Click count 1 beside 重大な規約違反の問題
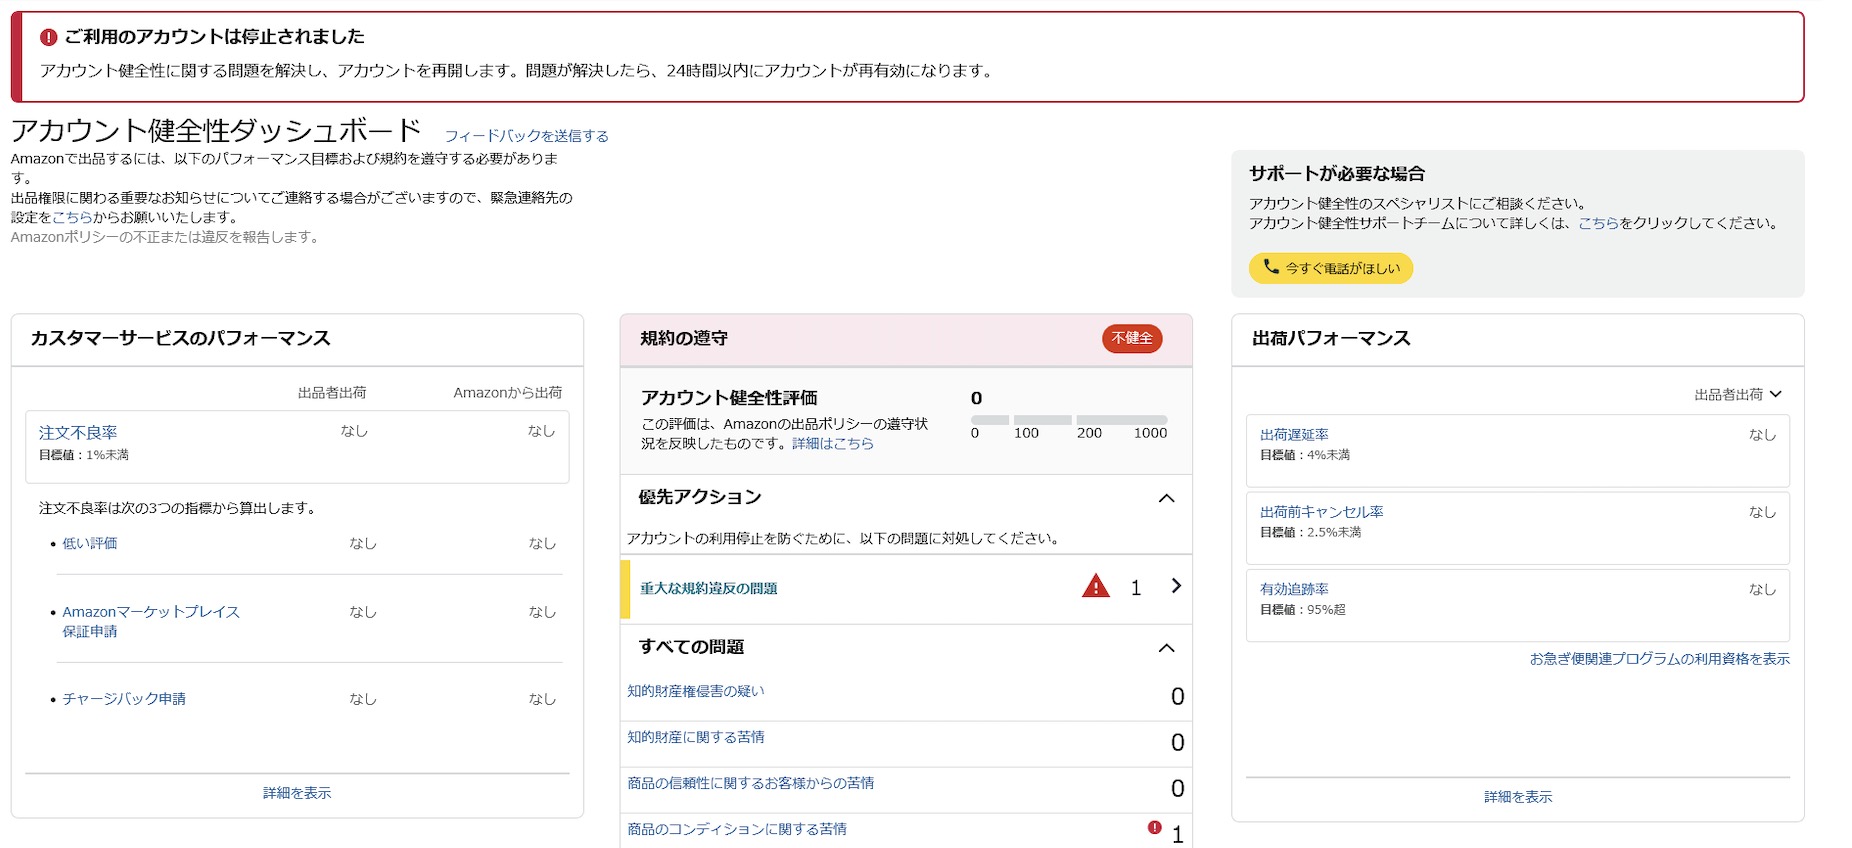1852x848 pixels. pyautogui.click(x=1136, y=588)
